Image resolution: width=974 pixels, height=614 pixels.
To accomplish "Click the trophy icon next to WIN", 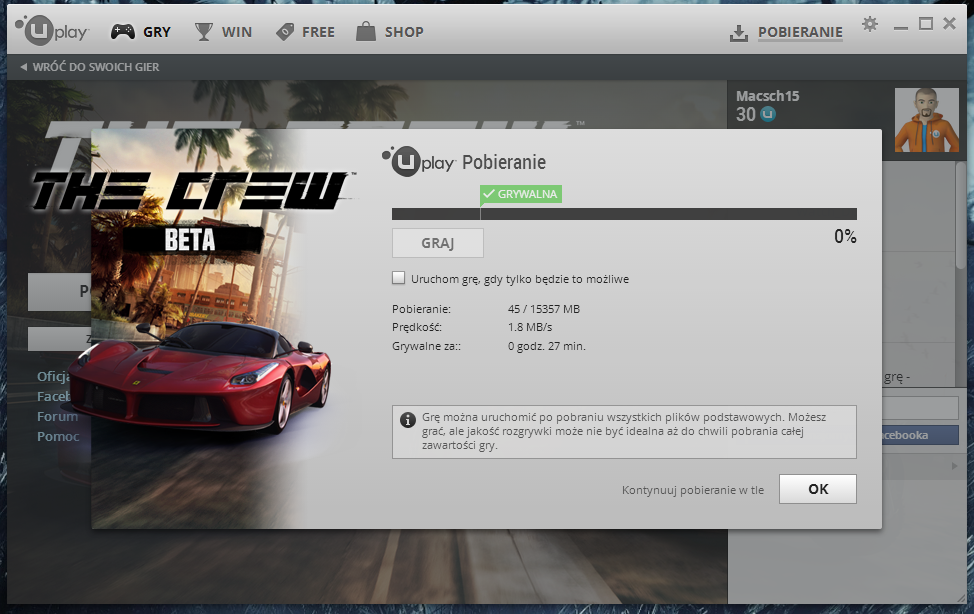I will 203,32.
